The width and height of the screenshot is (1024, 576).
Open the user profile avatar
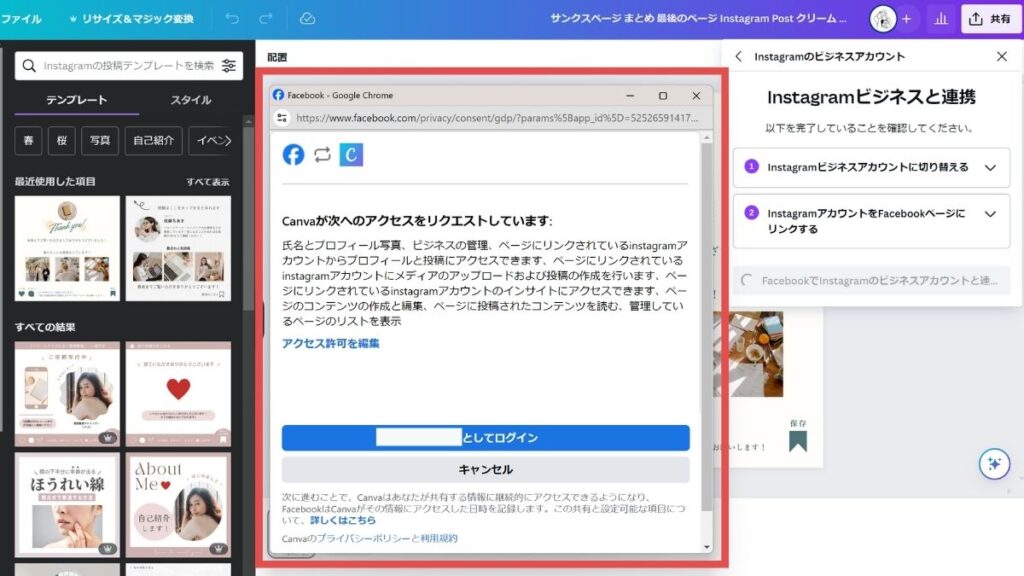click(x=882, y=19)
